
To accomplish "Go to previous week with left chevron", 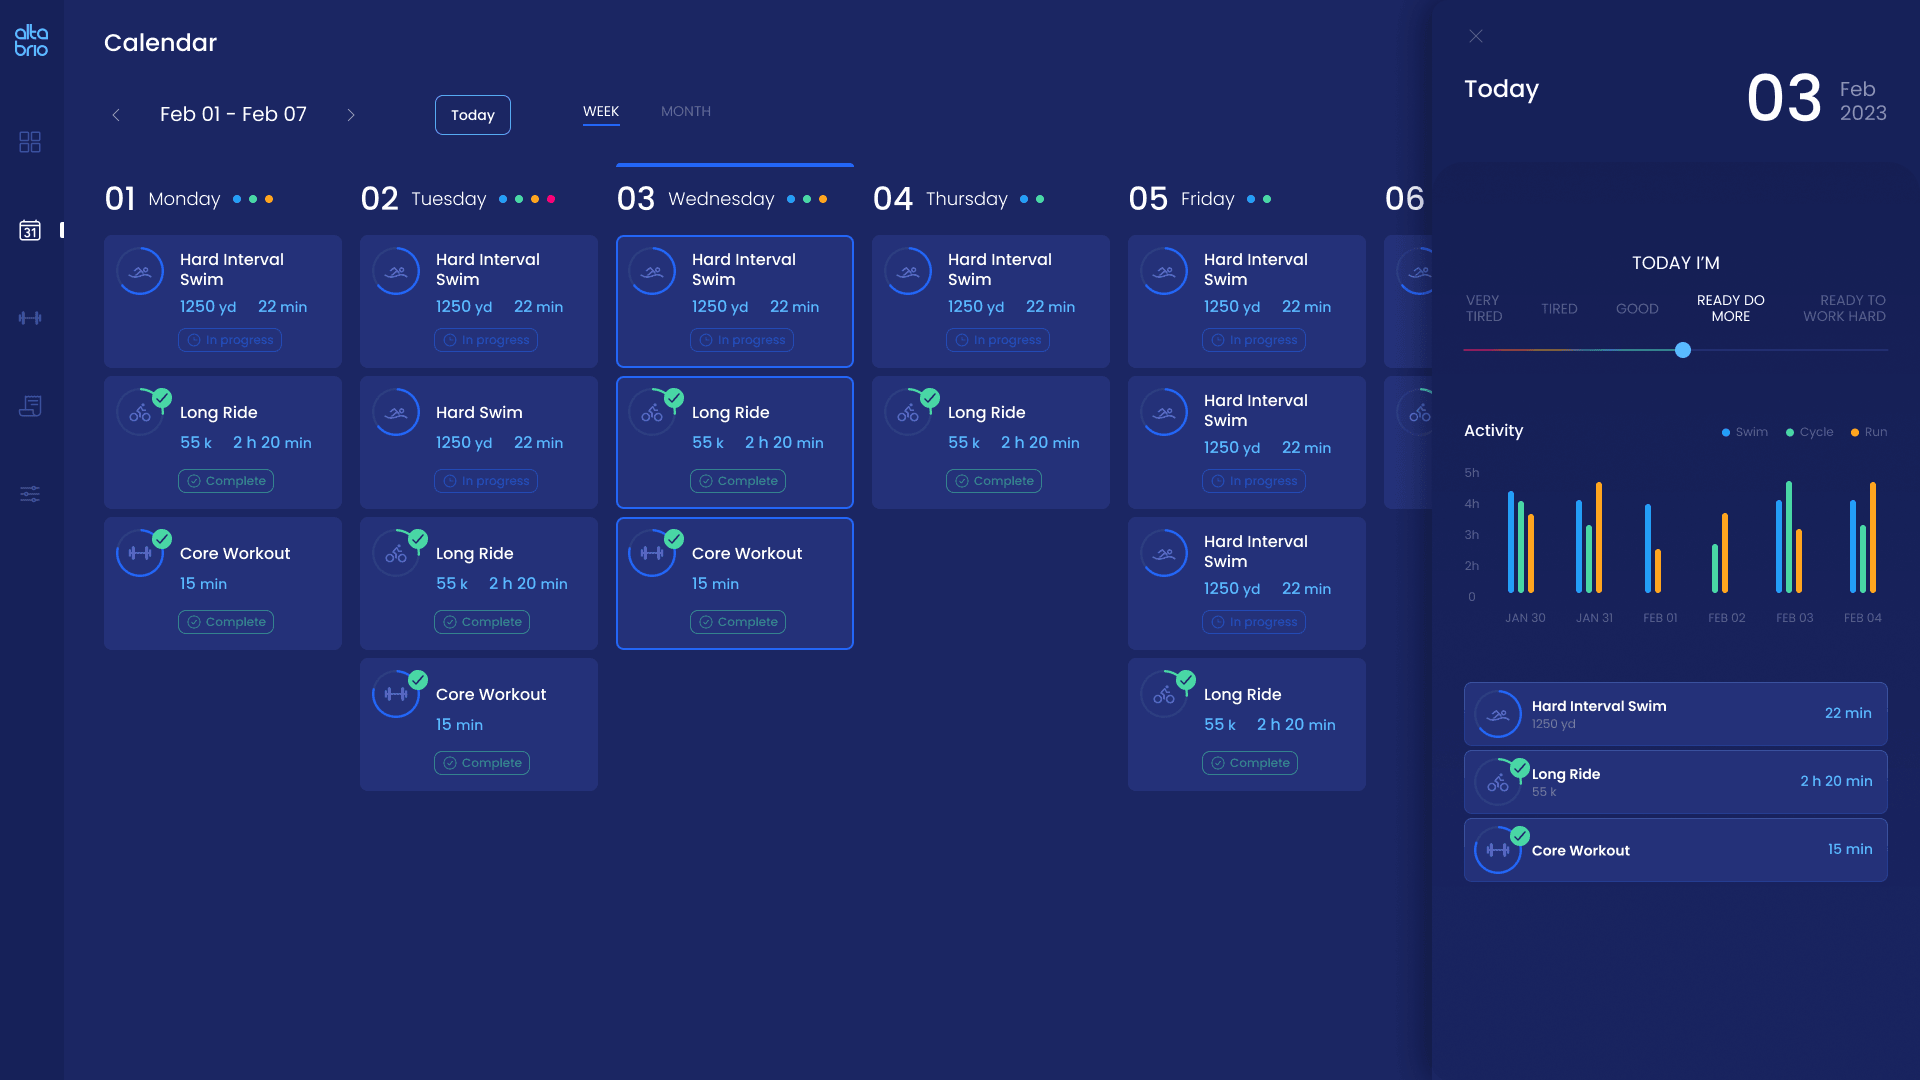I will (x=116, y=115).
